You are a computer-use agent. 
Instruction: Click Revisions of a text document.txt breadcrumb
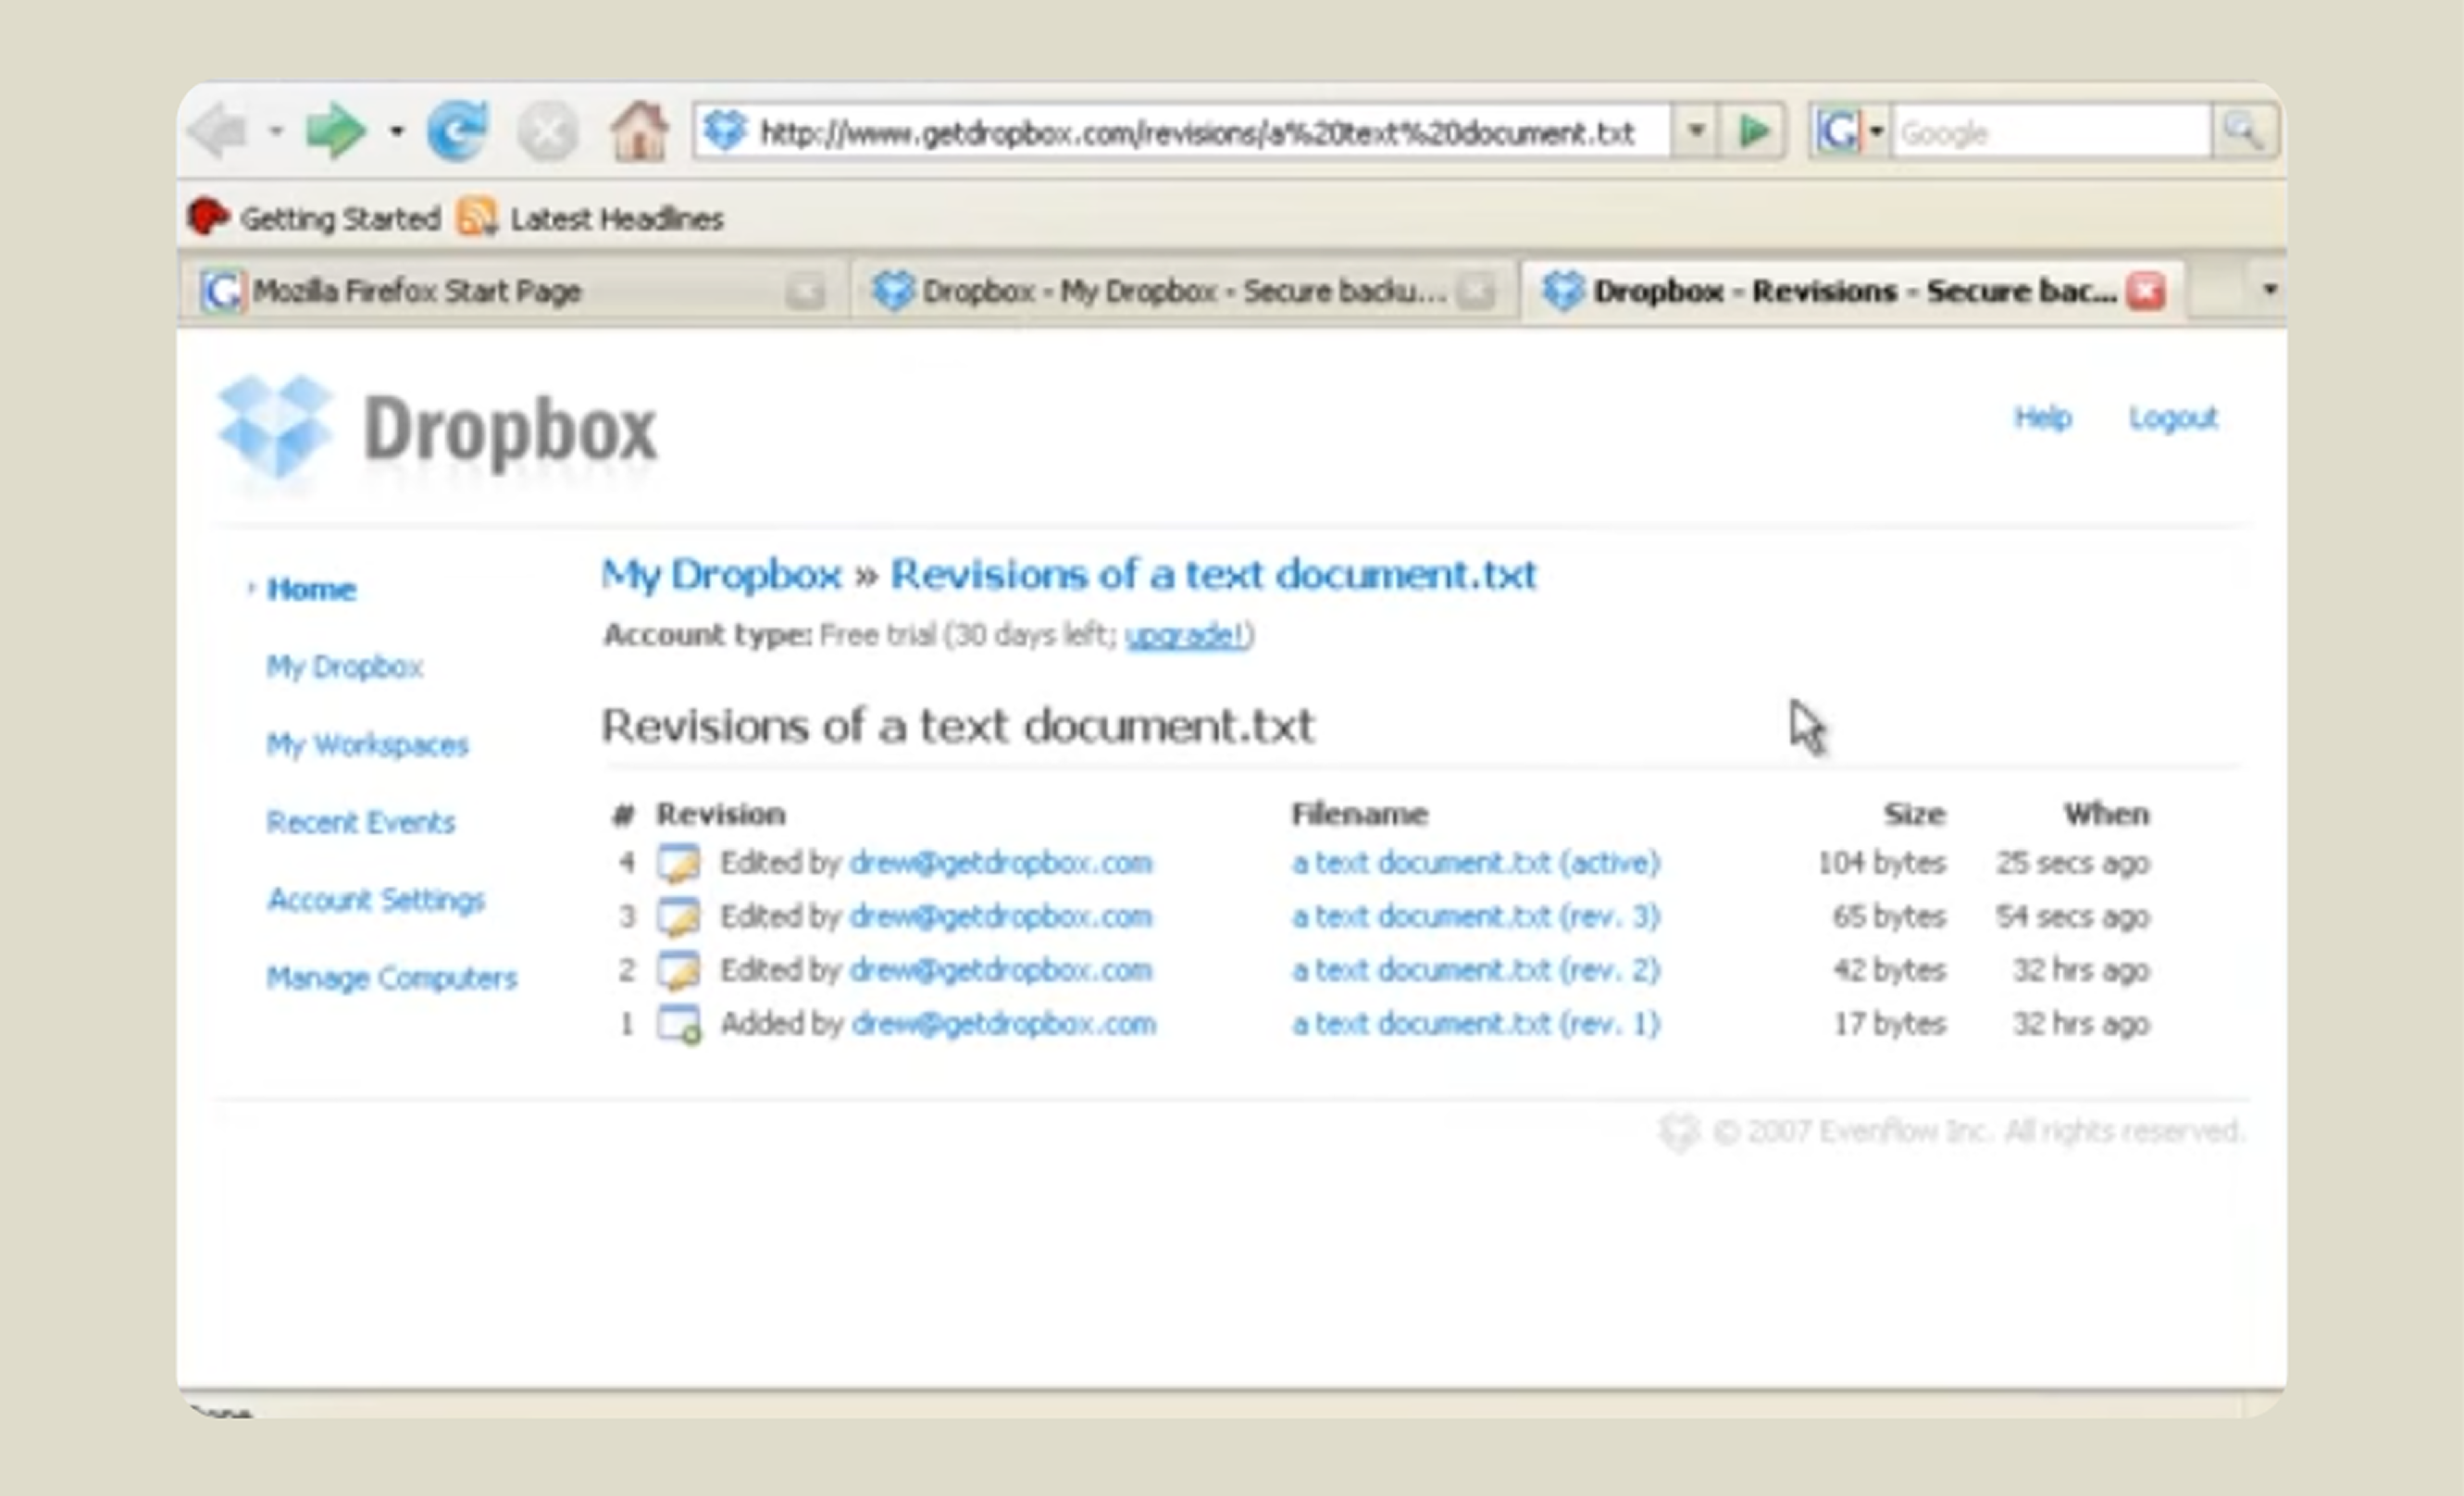[x=1213, y=574]
